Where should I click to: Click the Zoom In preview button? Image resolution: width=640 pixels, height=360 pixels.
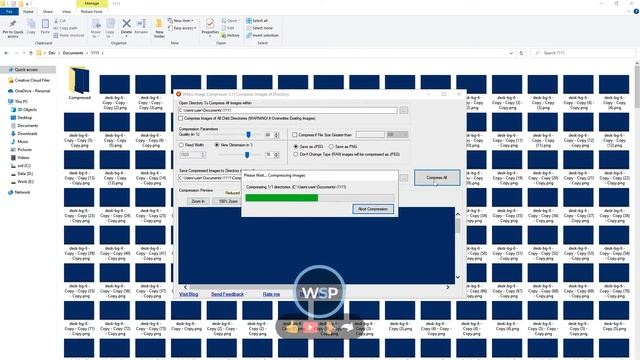coord(198,201)
